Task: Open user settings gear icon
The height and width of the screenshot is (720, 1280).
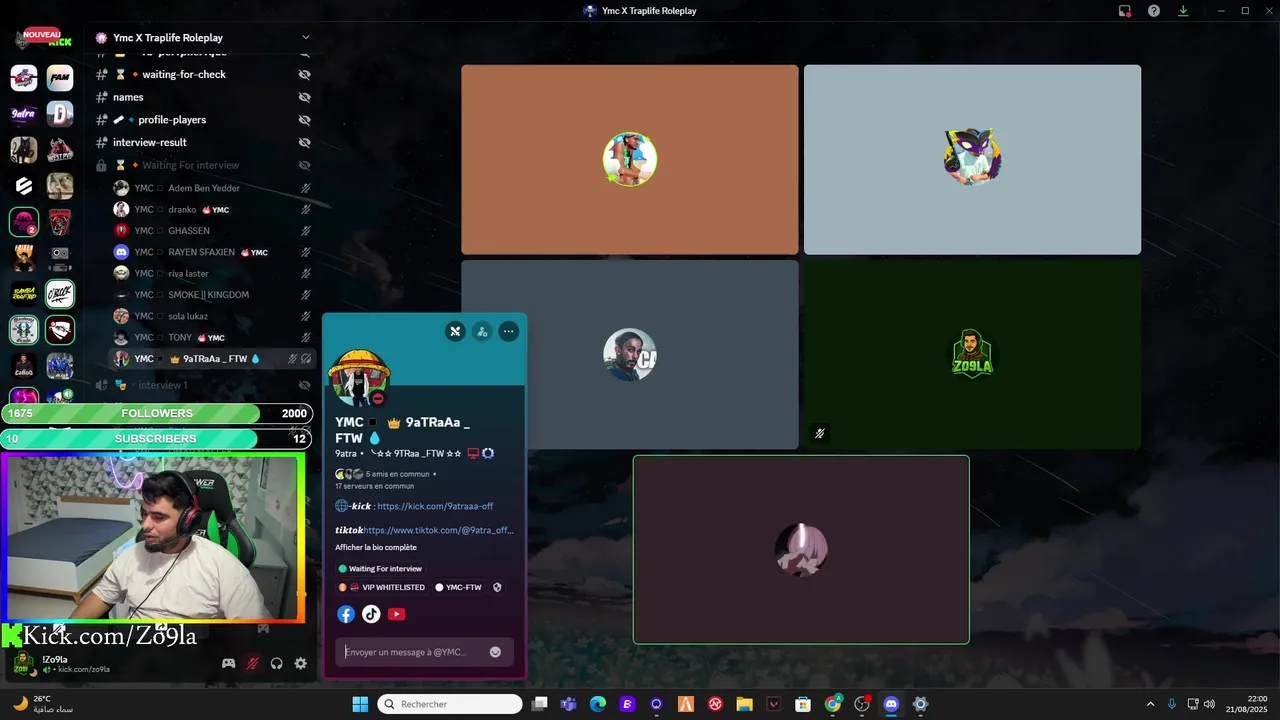Action: coord(300,663)
